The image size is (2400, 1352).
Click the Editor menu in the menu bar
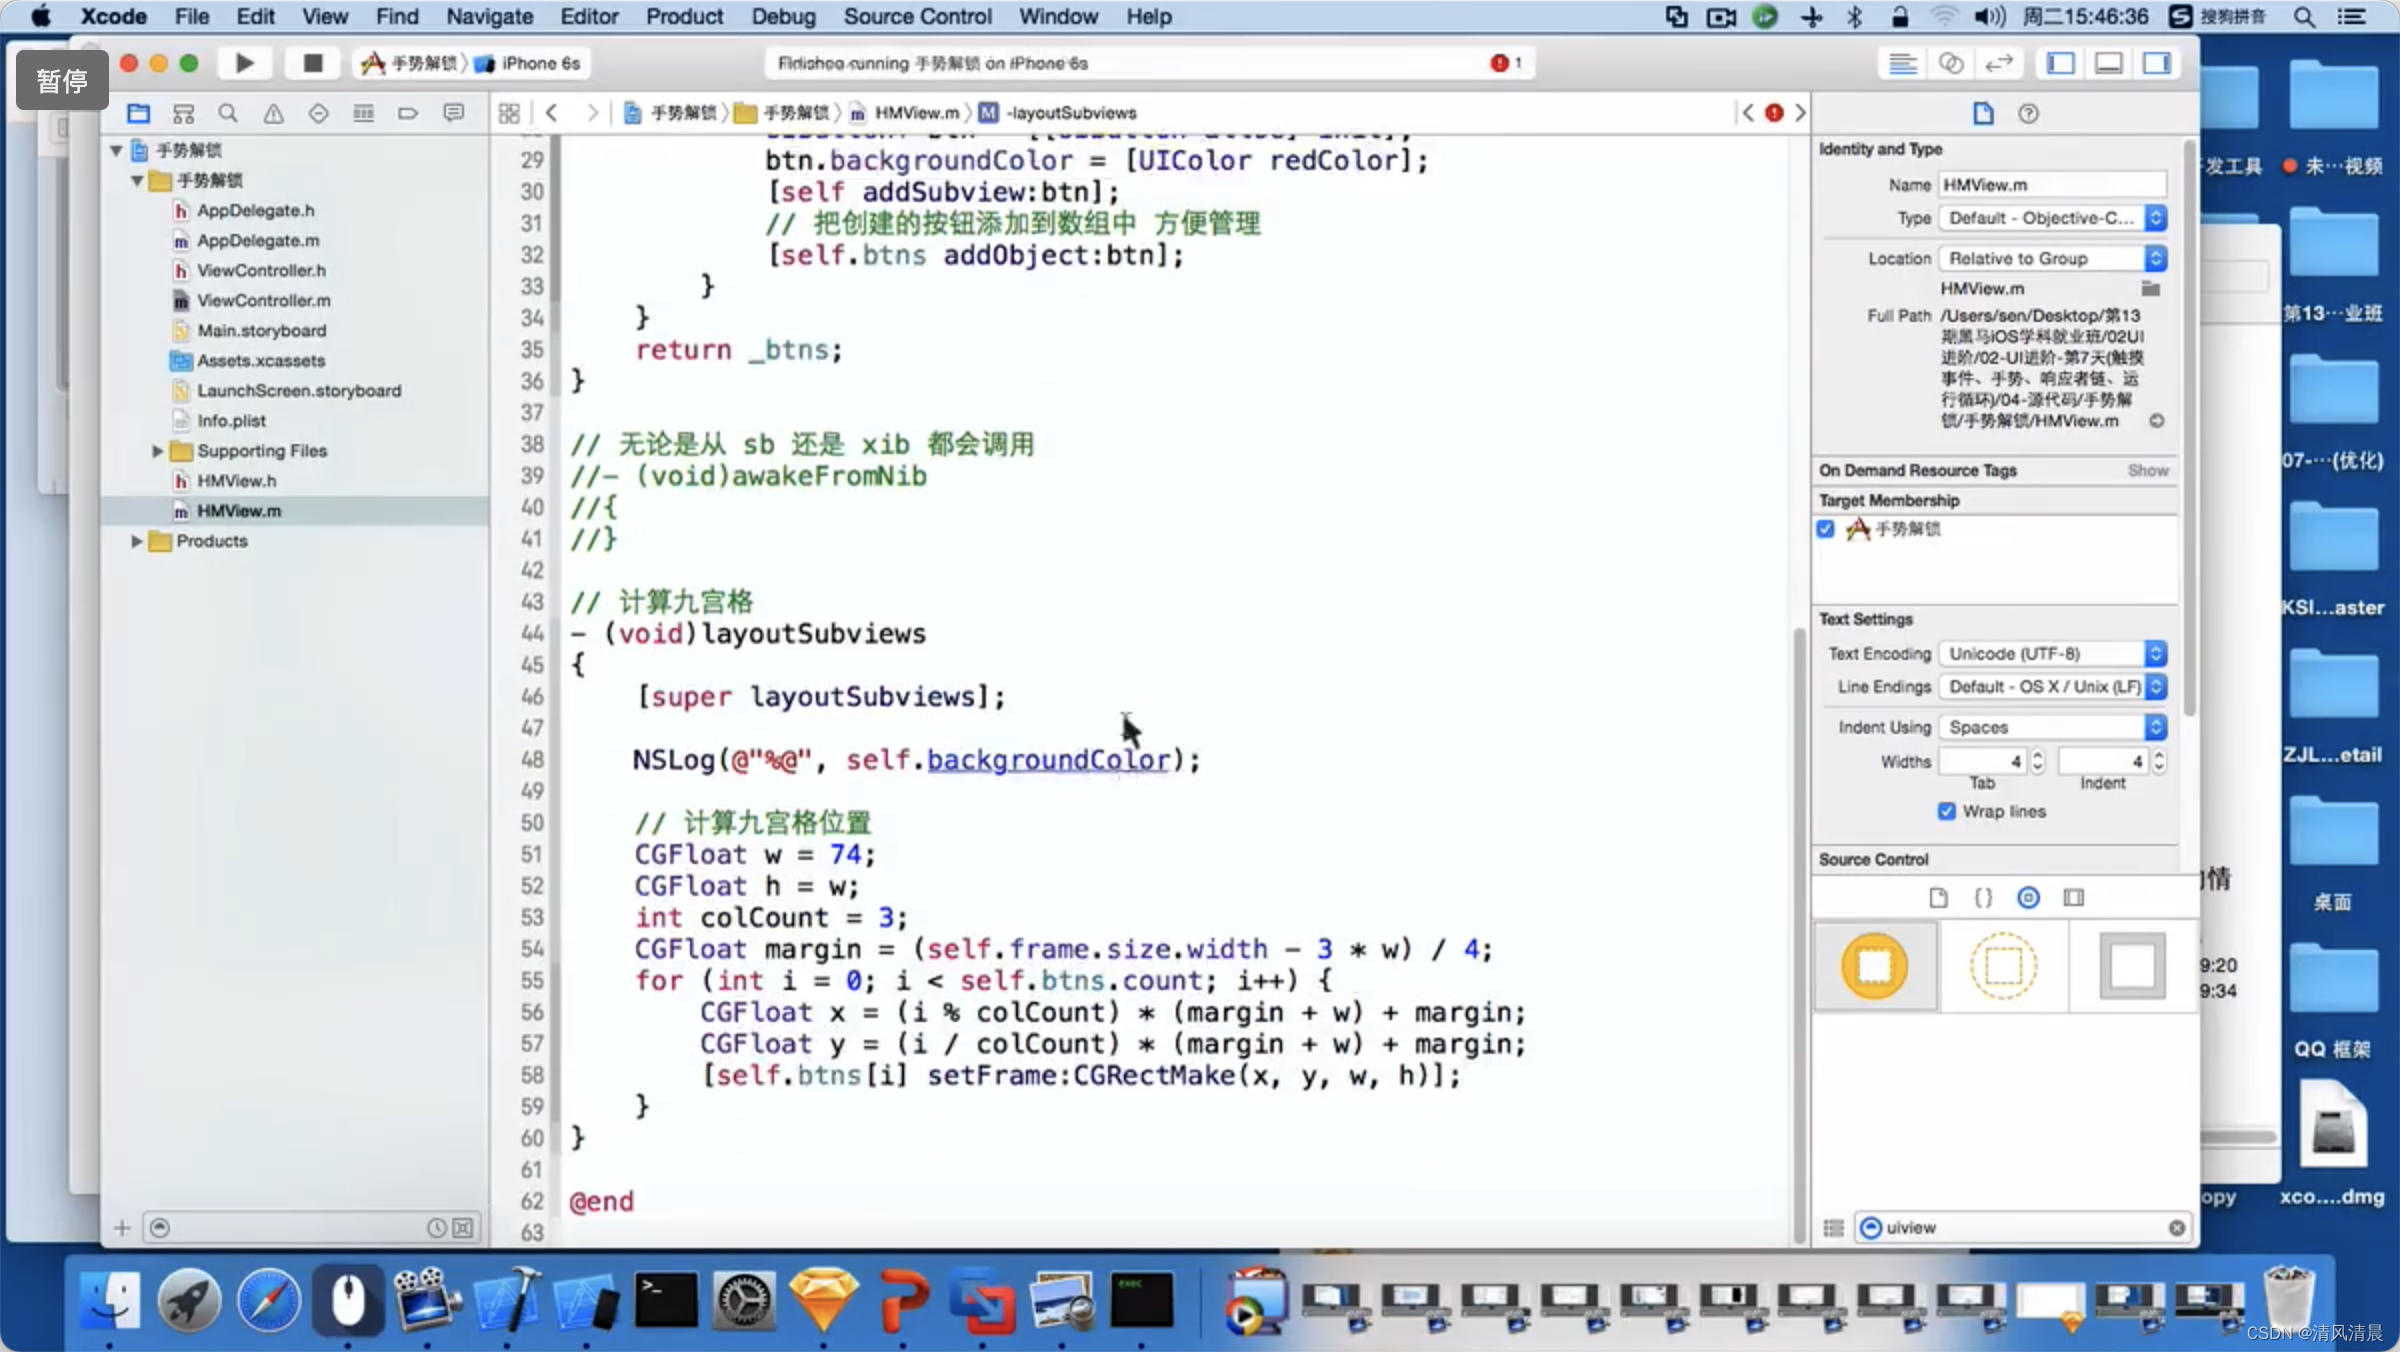[587, 16]
